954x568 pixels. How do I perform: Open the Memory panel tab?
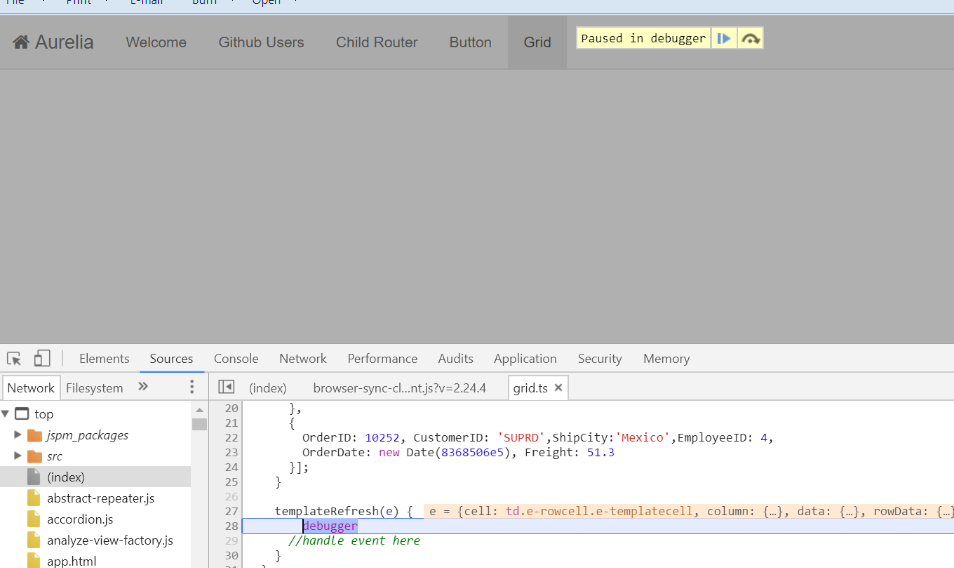click(x=666, y=359)
